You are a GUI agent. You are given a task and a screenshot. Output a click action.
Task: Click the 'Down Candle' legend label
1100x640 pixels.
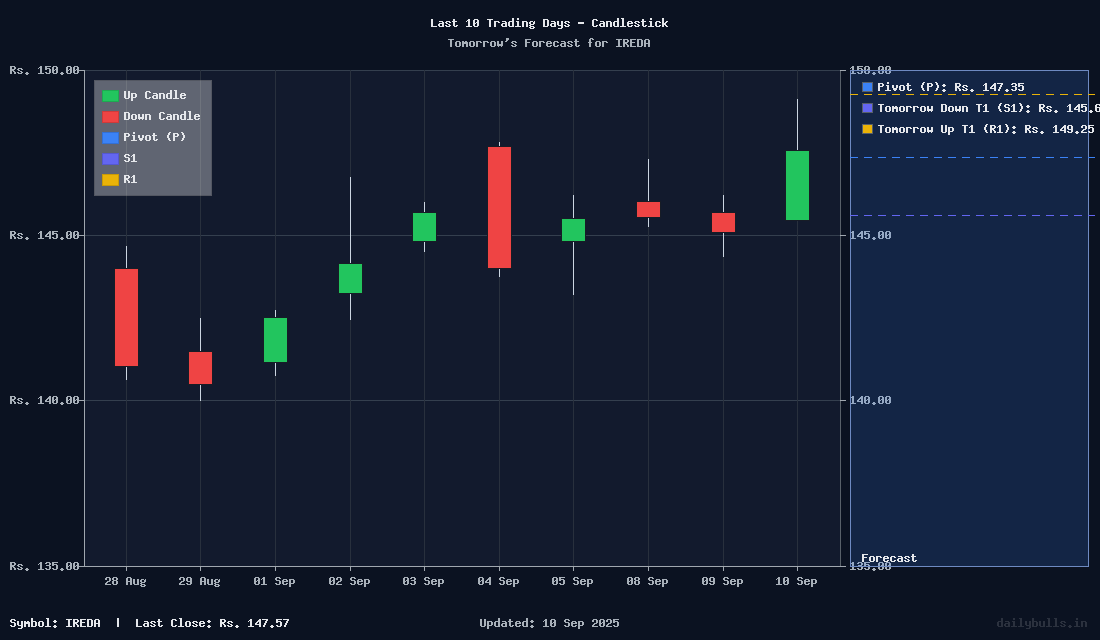162,116
